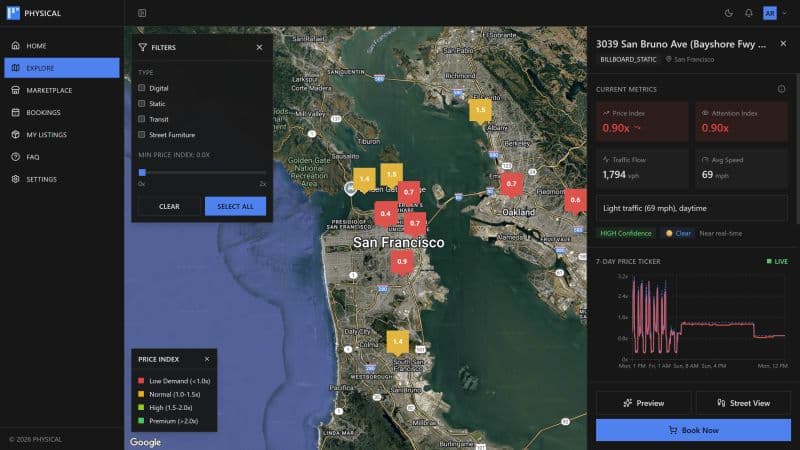The image size is (800, 450).
Task: Enable the Digital type checkbox
Action: pyautogui.click(x=142, y=88)
